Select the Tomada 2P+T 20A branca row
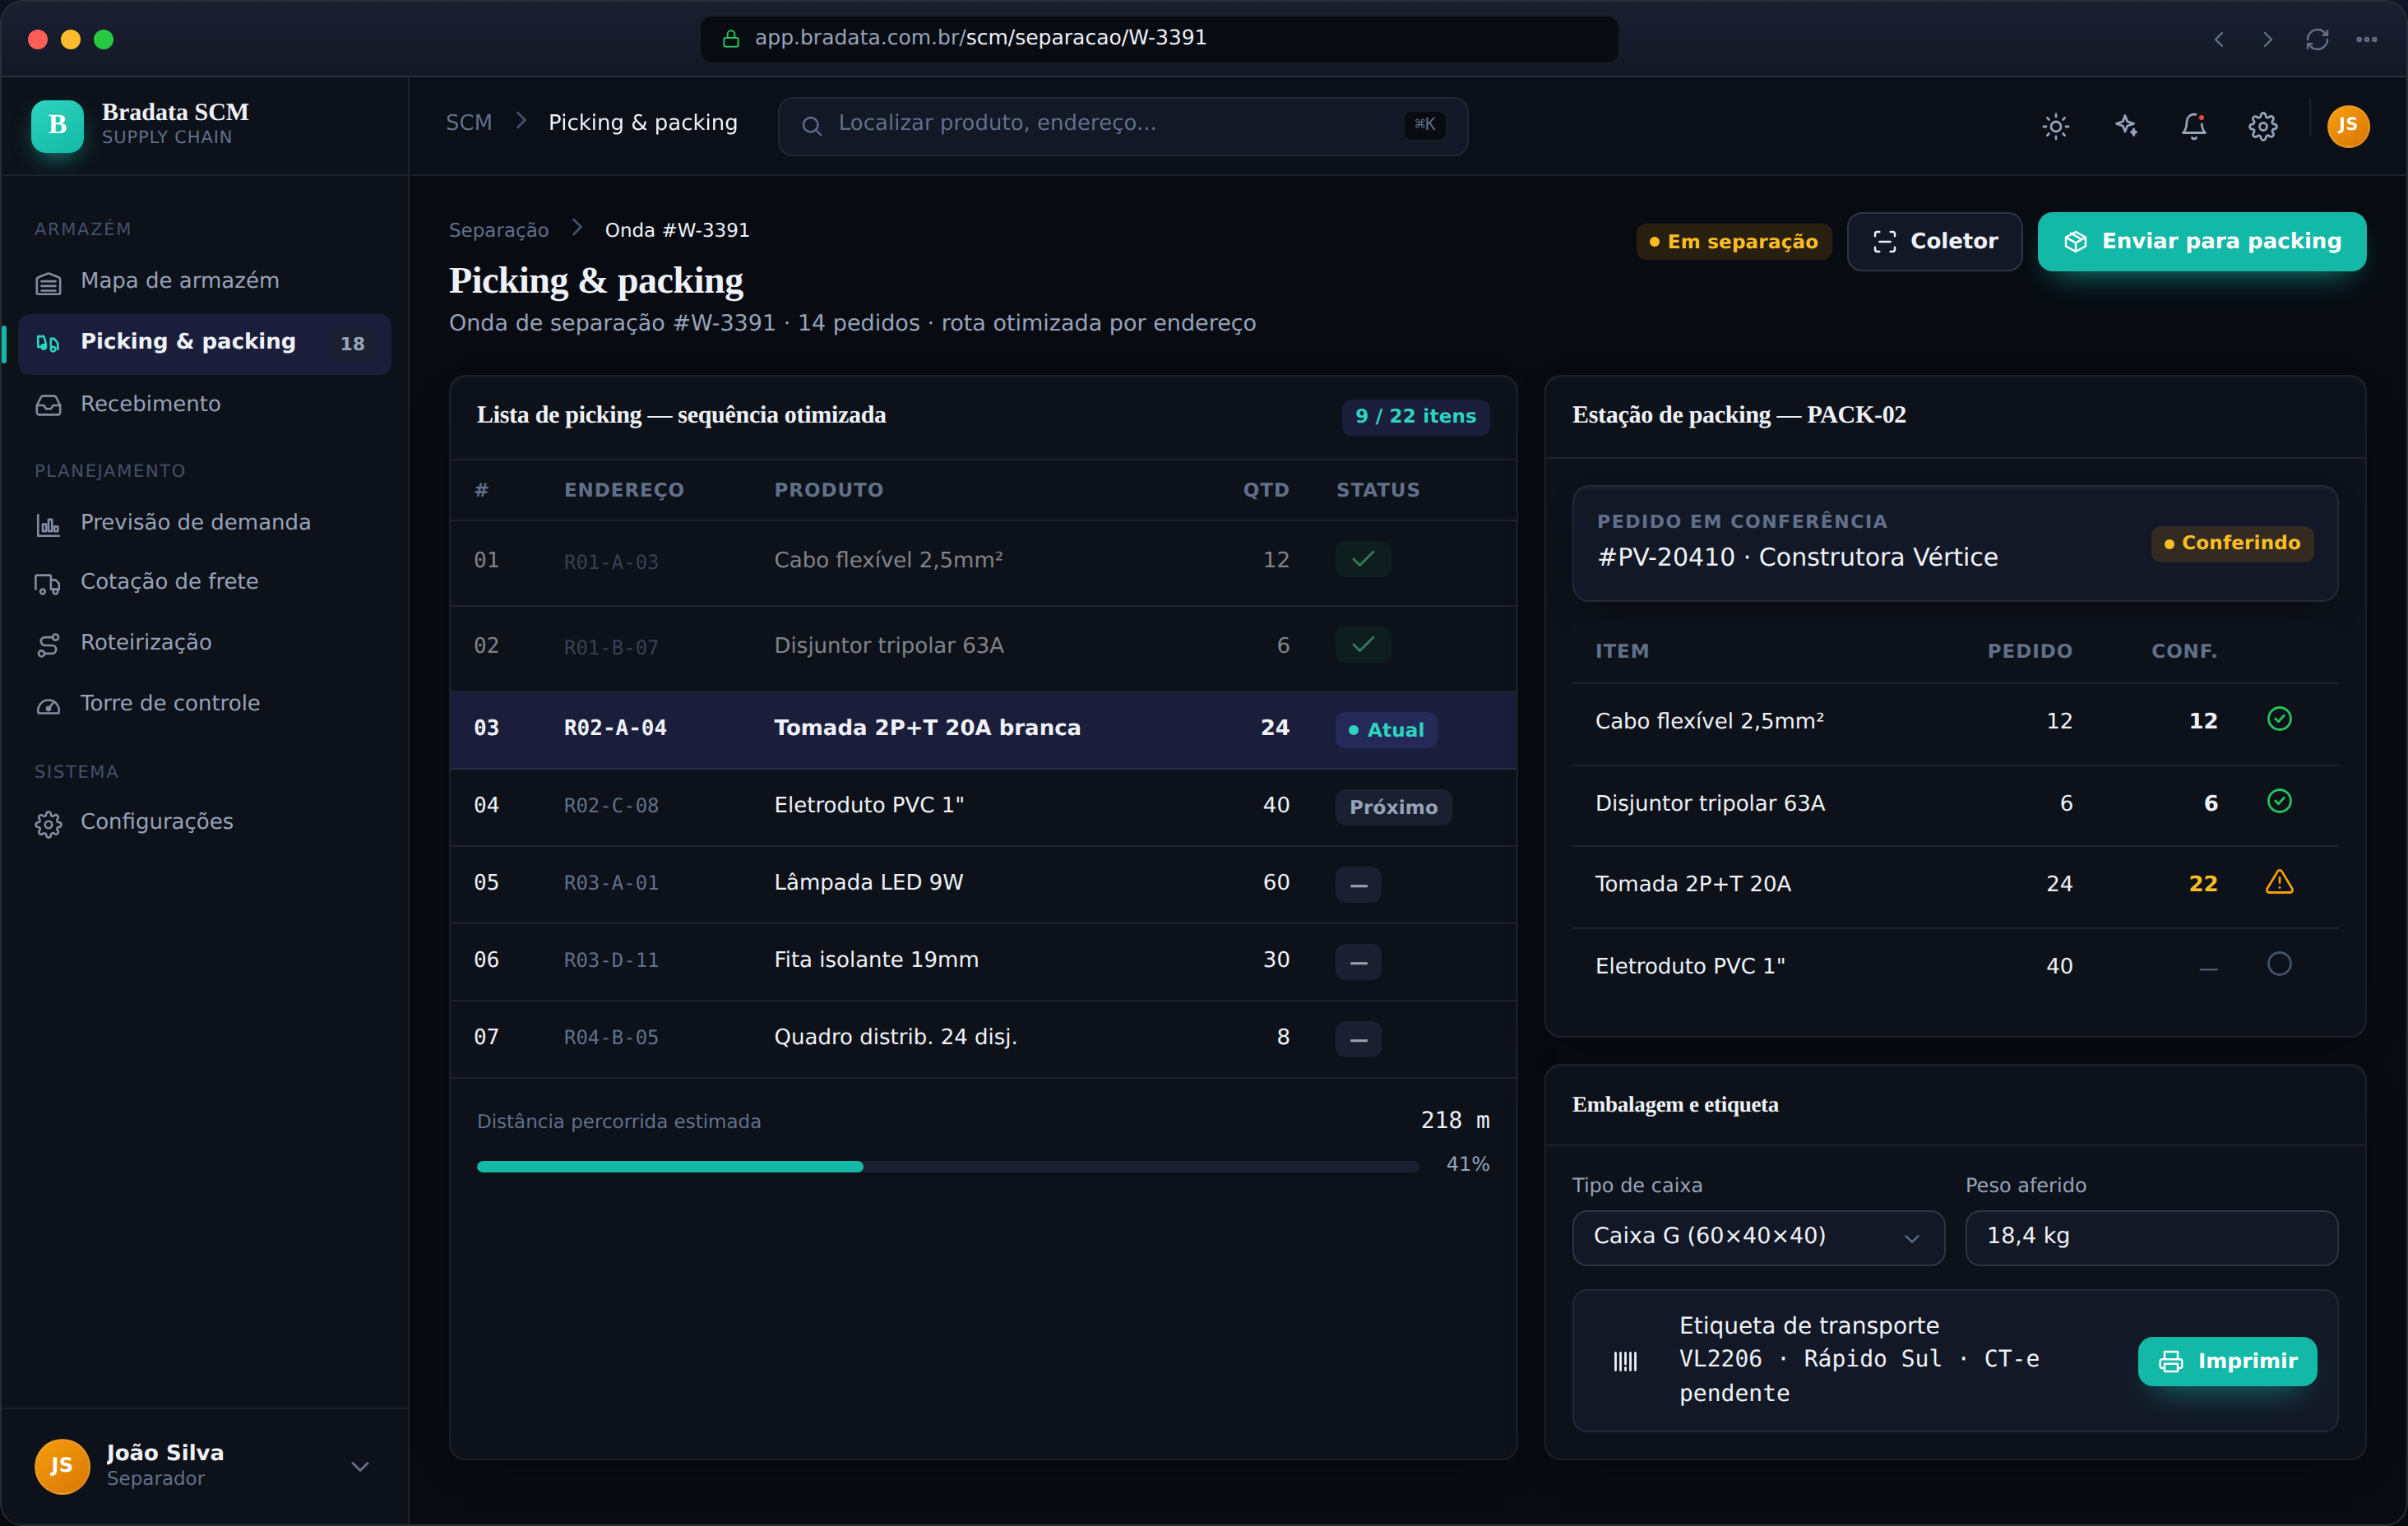Screen dimensions: 2408x1526 click(983, 729)
